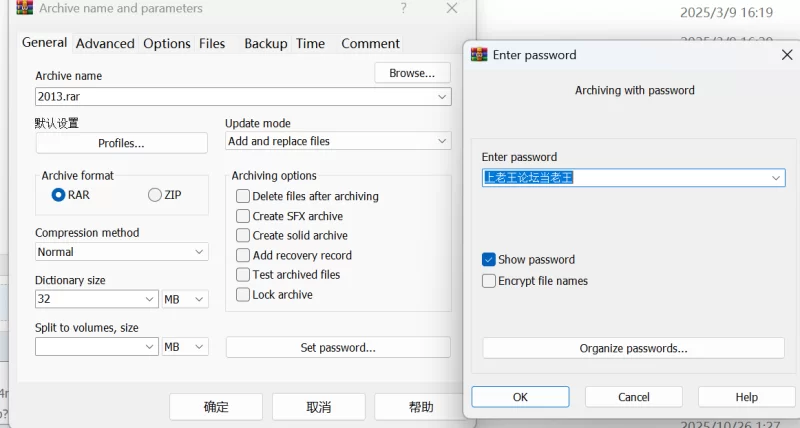Enable Create SFX archive option
The width and height of the screenshot is (800, 428).
point(243,216)
